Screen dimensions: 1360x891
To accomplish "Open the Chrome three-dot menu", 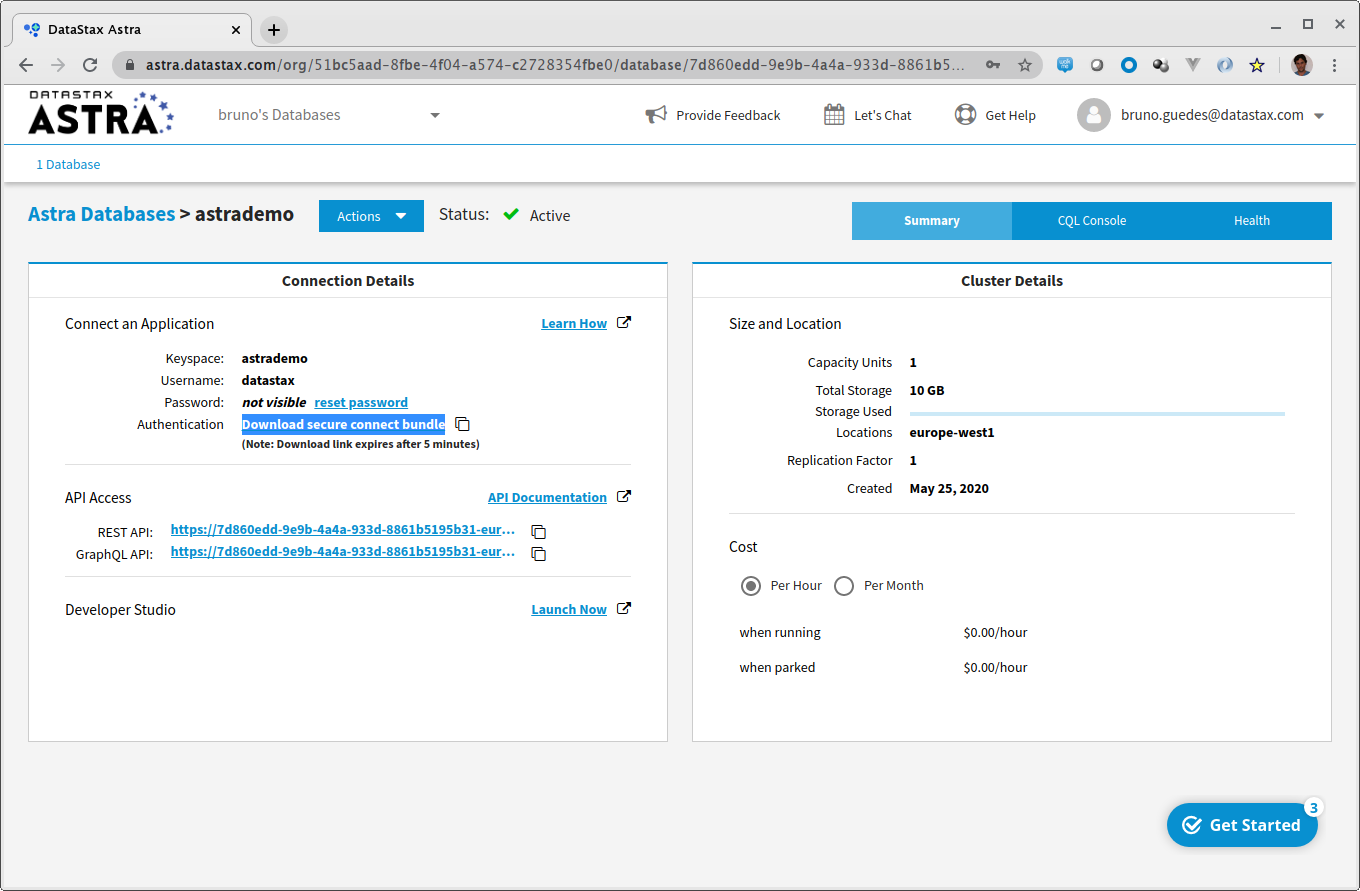I will tap(1334, 65).
